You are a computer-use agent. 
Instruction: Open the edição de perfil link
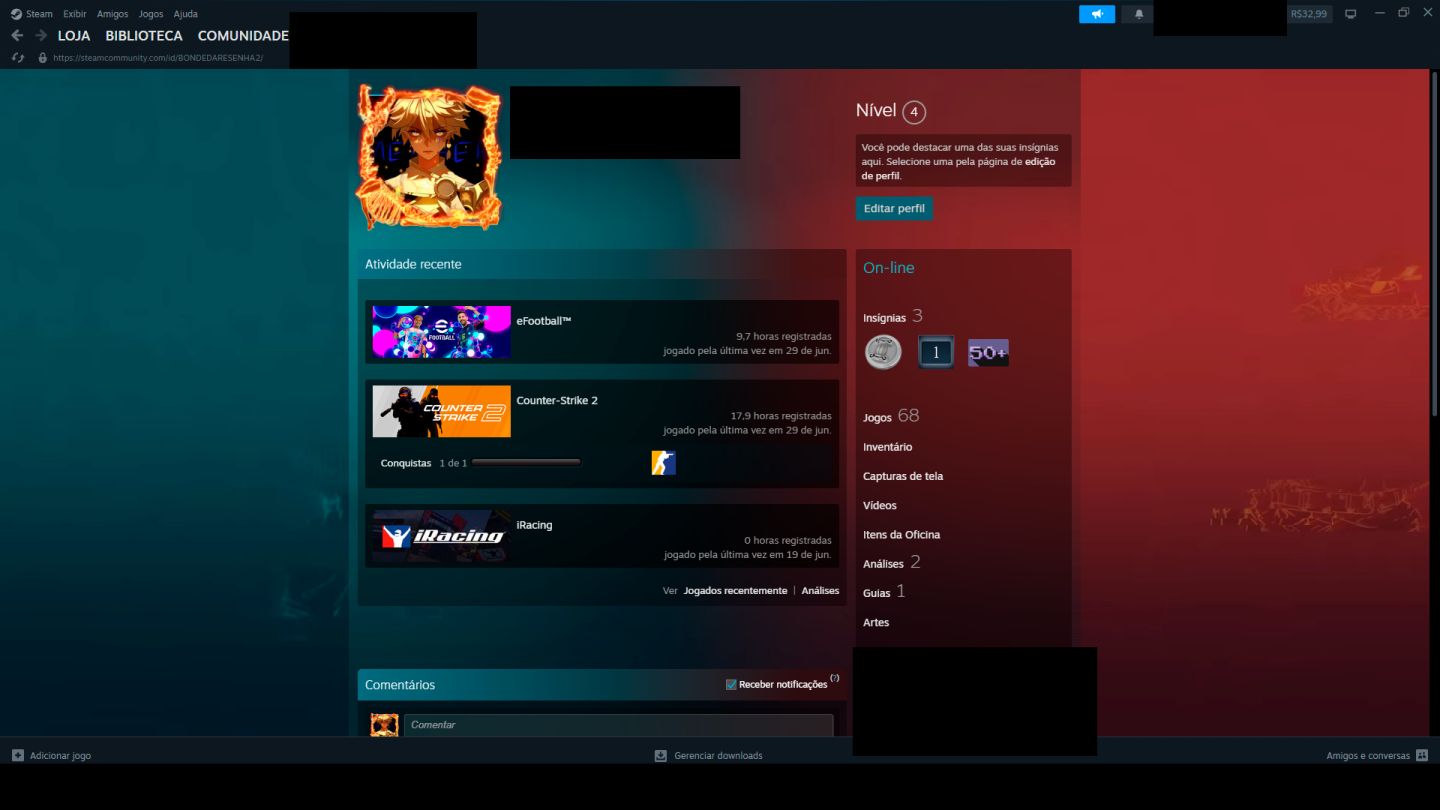[x=958, y=168]
